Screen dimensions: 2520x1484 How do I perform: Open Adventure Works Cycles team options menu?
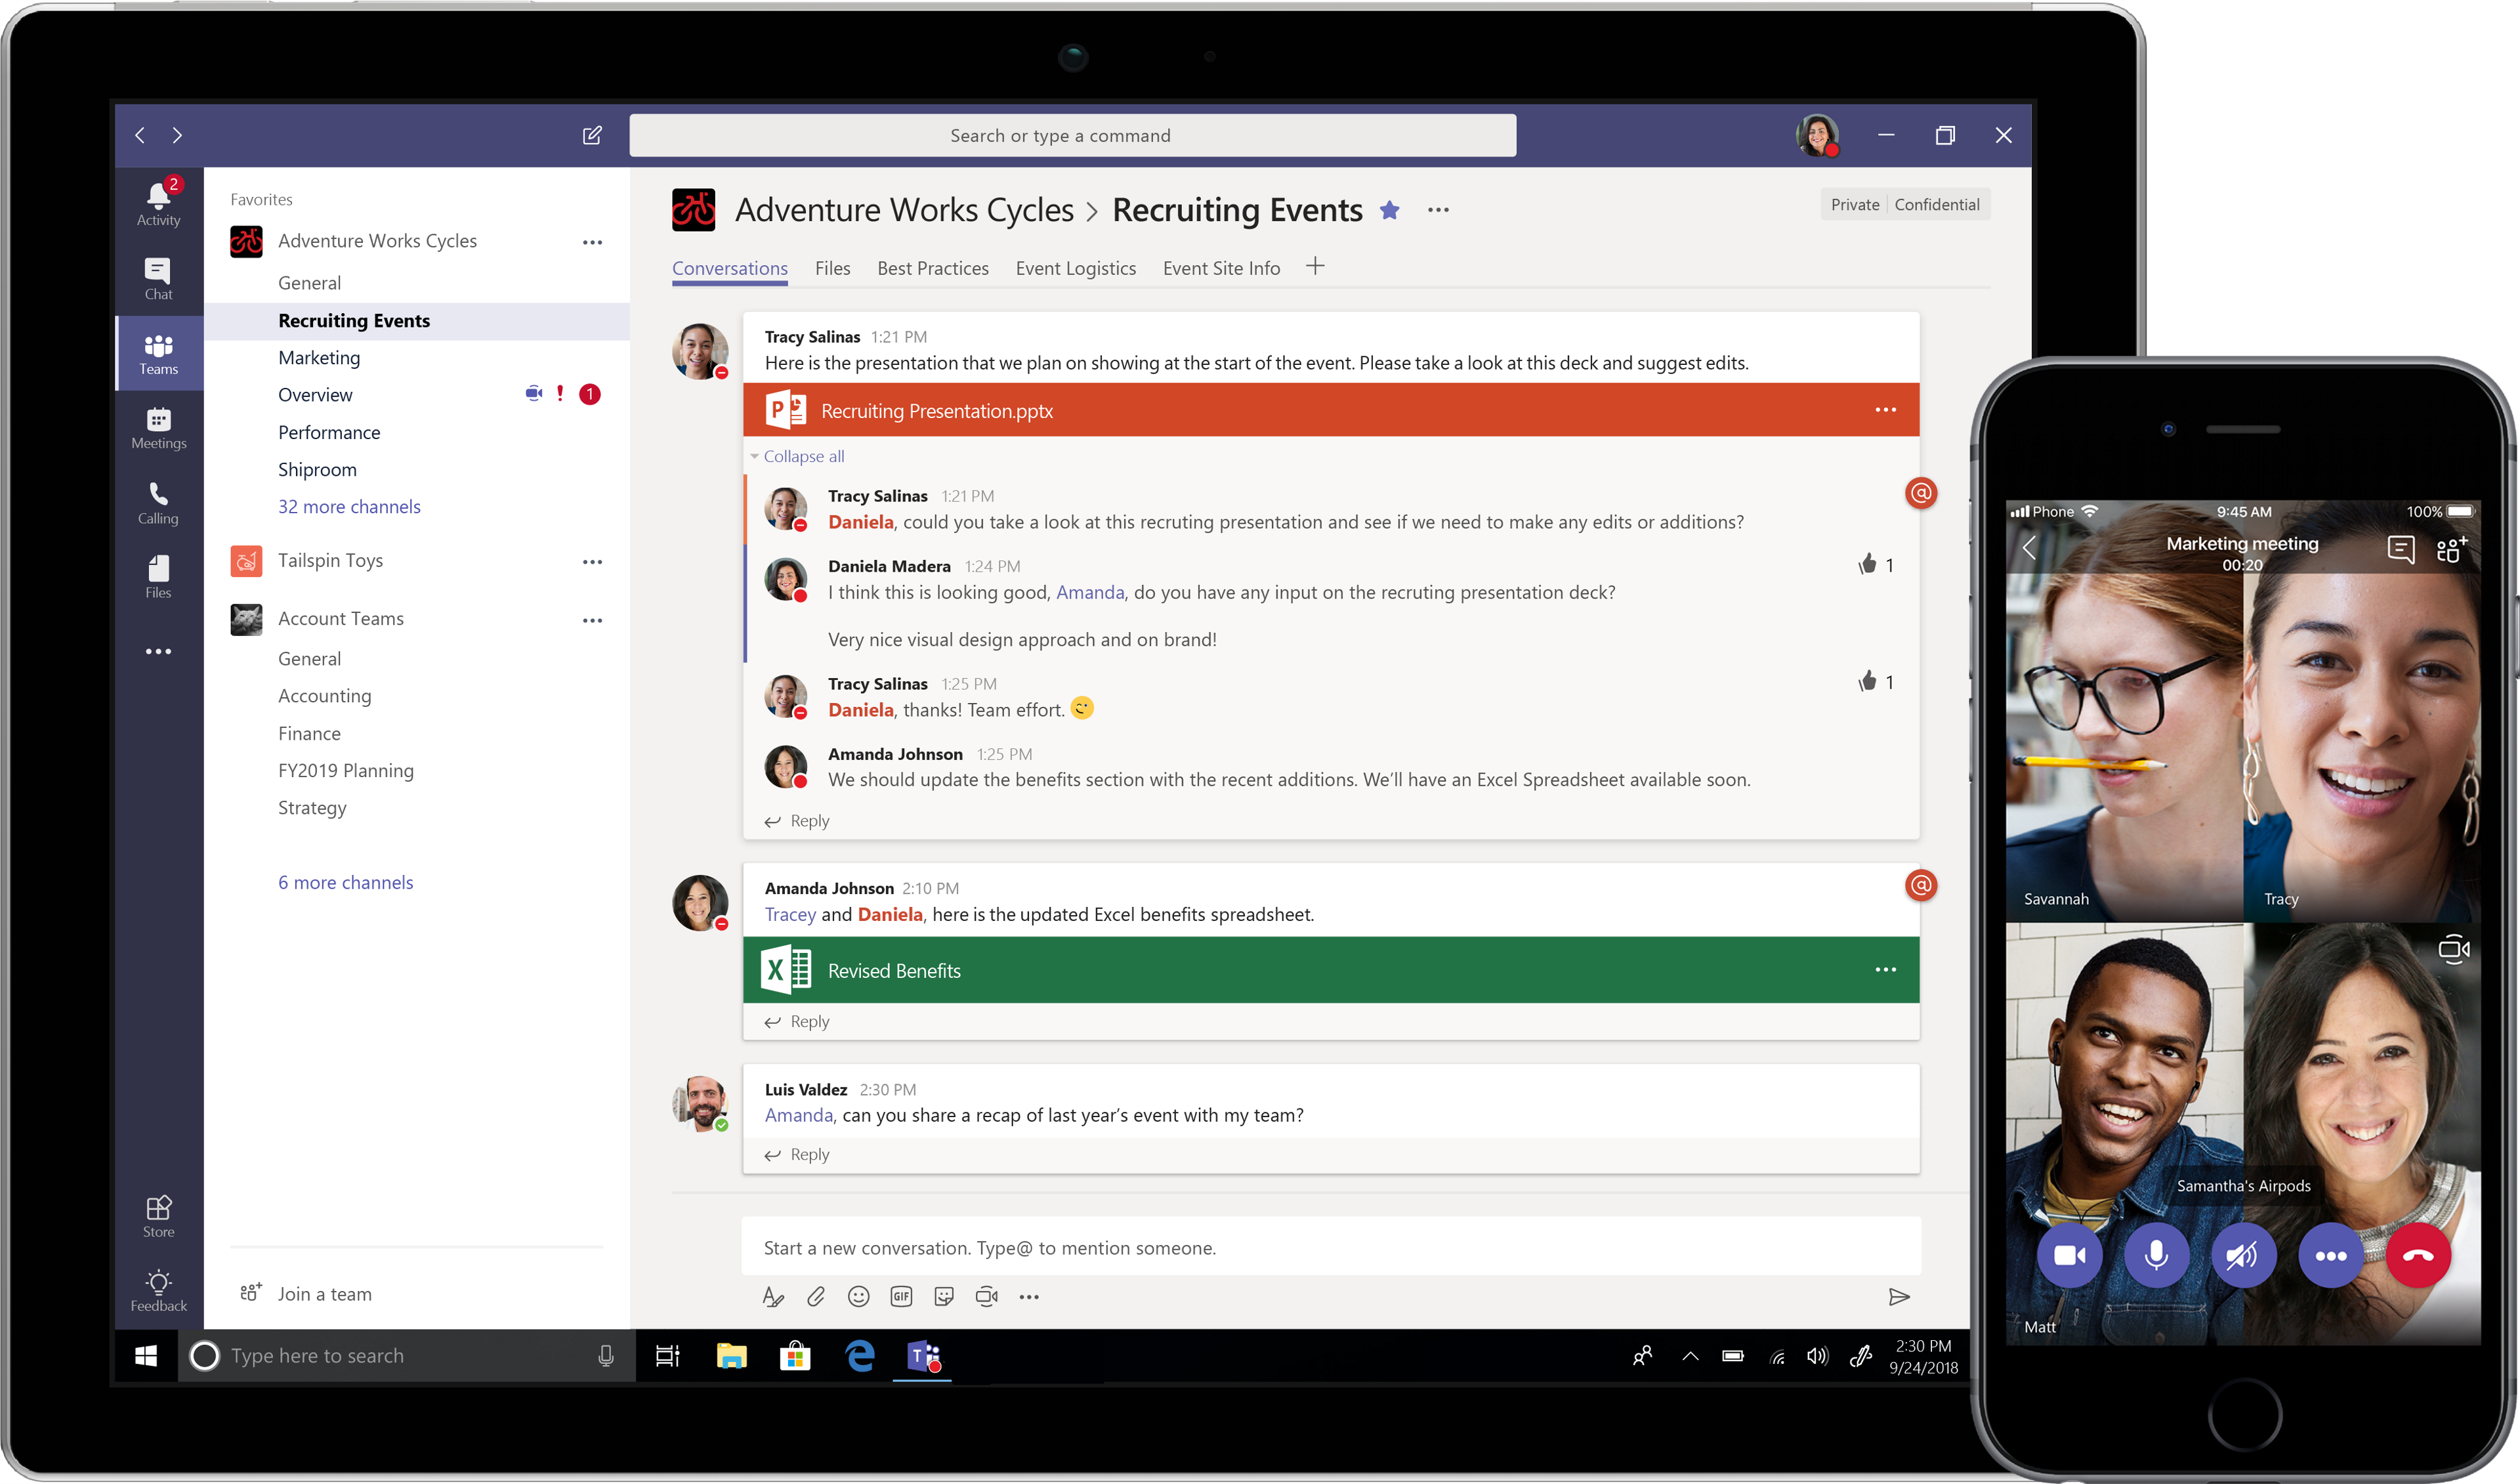pyautogui.click(x=592, y=242)
